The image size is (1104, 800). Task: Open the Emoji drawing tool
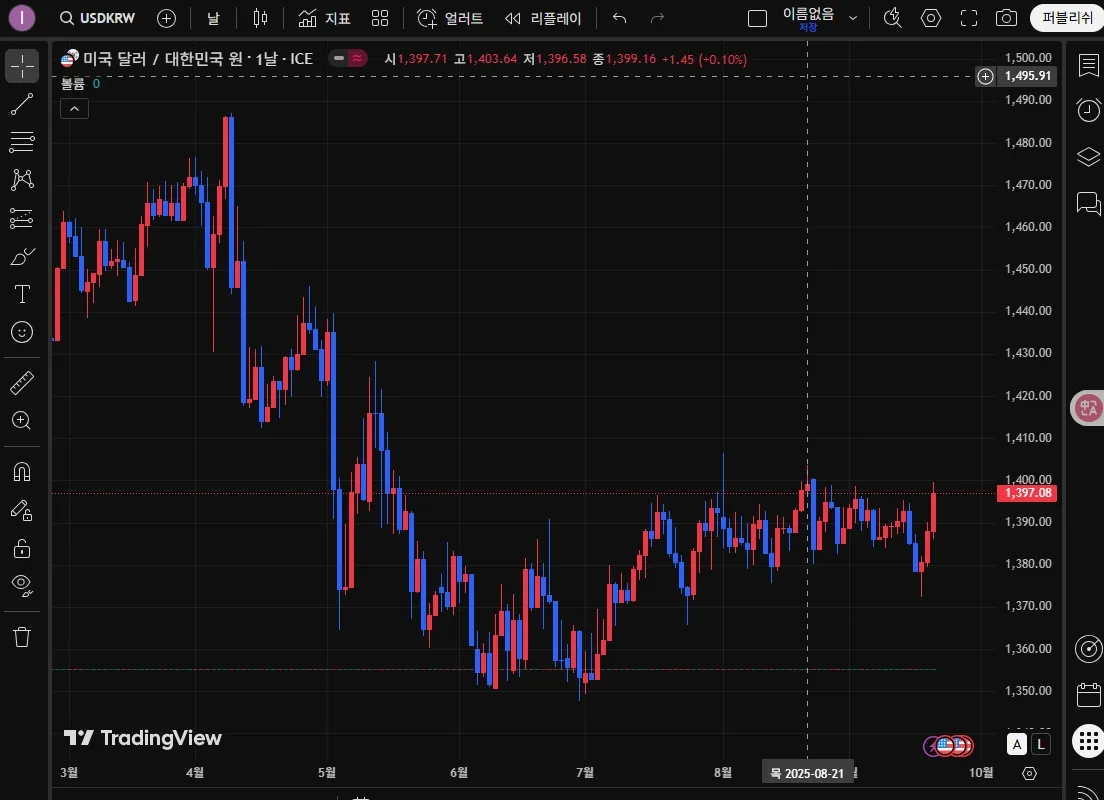click(x=22, y=332)
